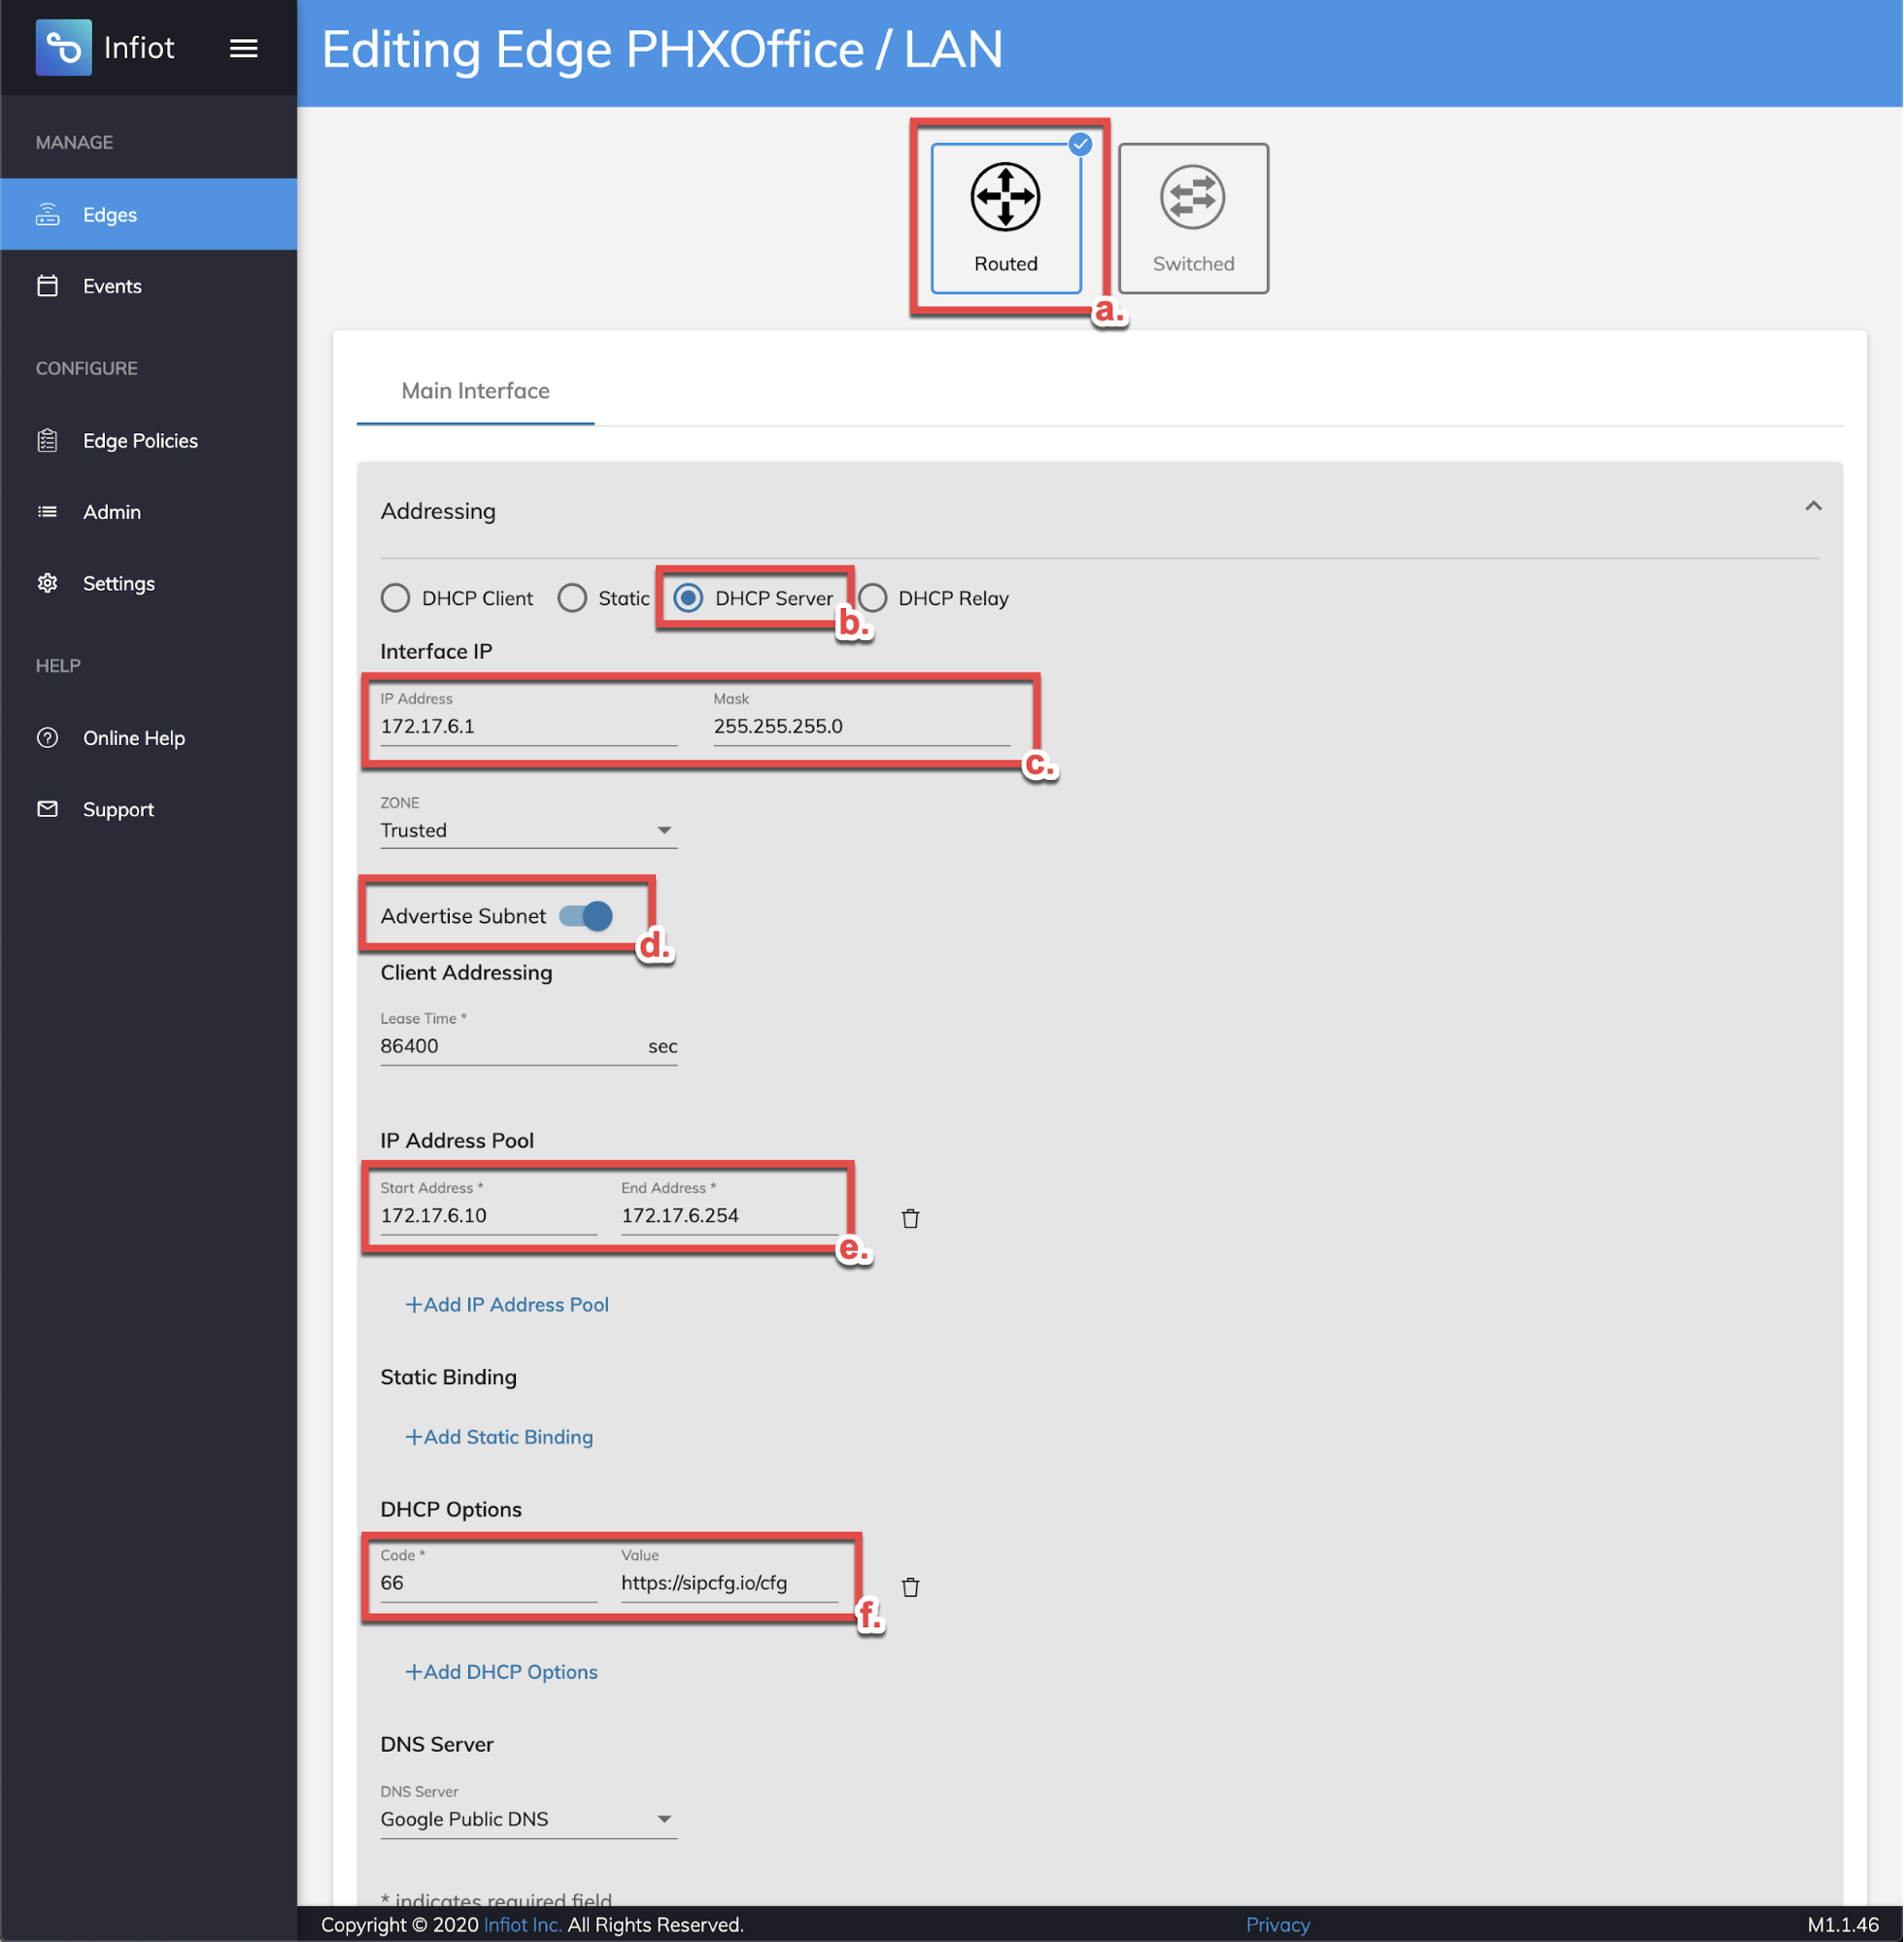Toggle the Advertise Subnet switch
Image resolution: width=1904 pixels, height=1942 pixels.
[x=587, y=916]
